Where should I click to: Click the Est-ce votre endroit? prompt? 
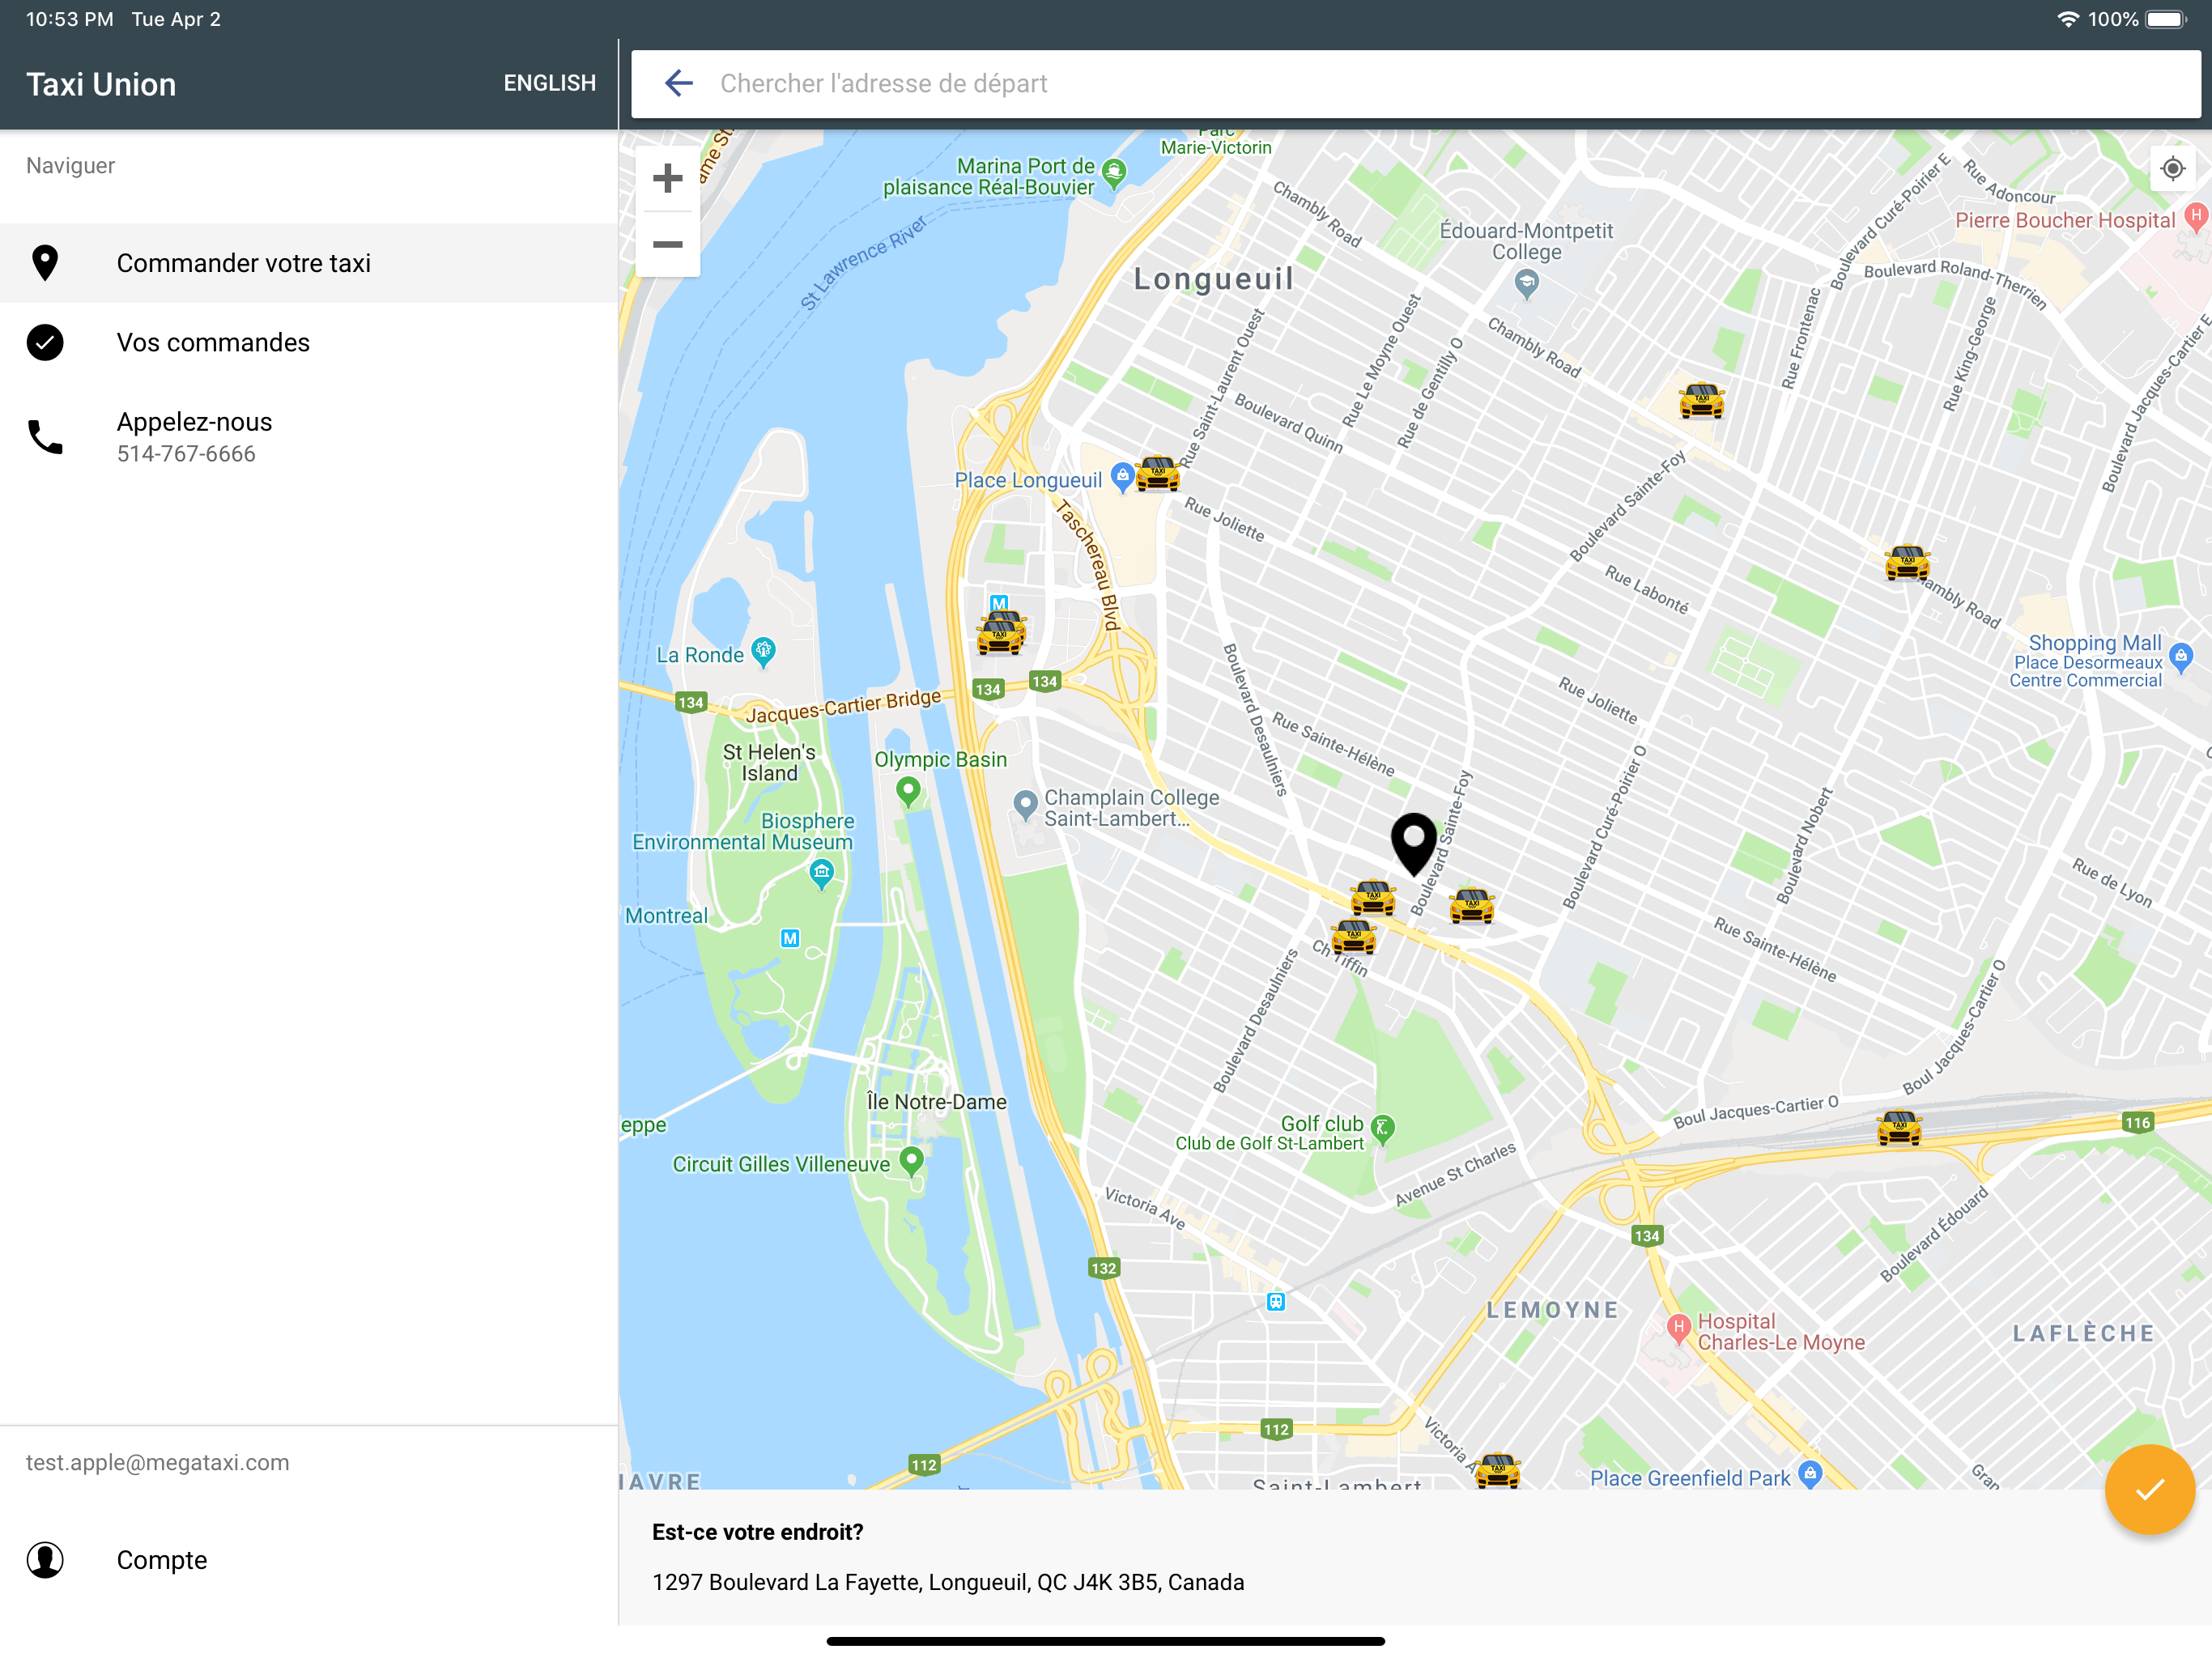(757, 1532)
